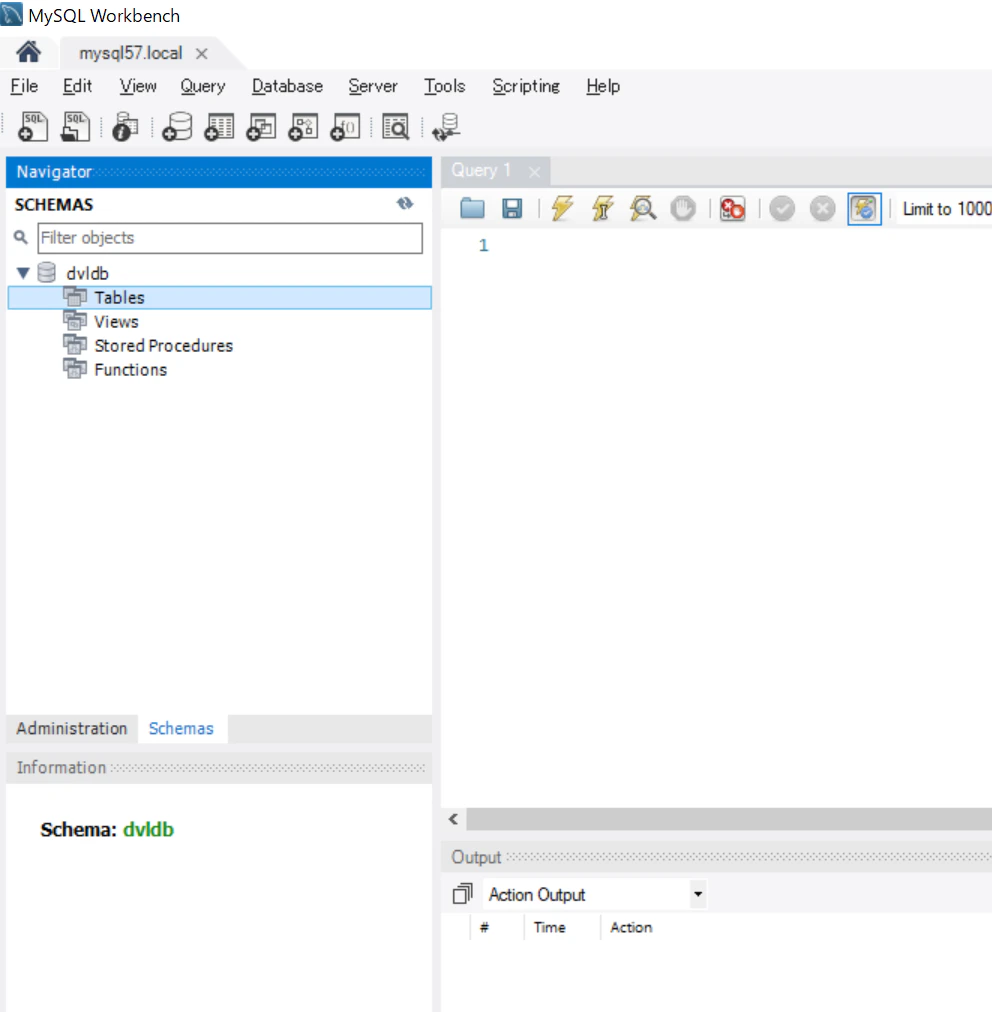Stop the executing query icon
The width and height of the screenshot is (992, 1012).
[x=683, y=208]
